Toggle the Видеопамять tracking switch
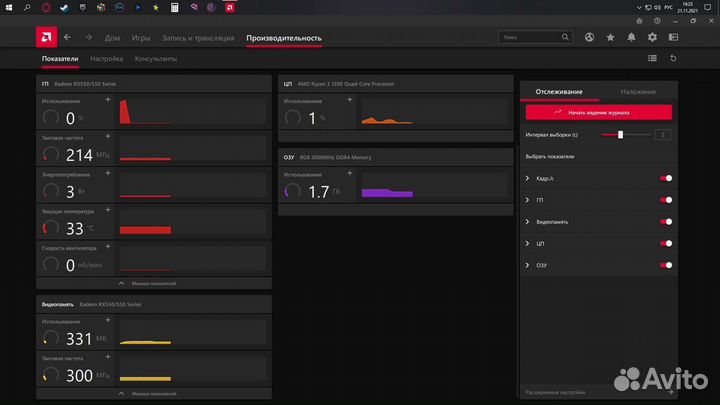Screen dimensions: 720x405 pos(666,222)
